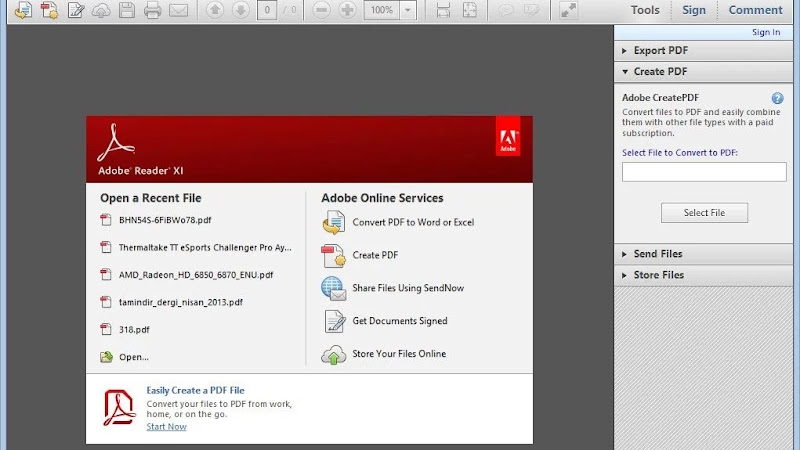Expand the Store Files section
The image size is (800, 450).
click(x=703, y=274)
